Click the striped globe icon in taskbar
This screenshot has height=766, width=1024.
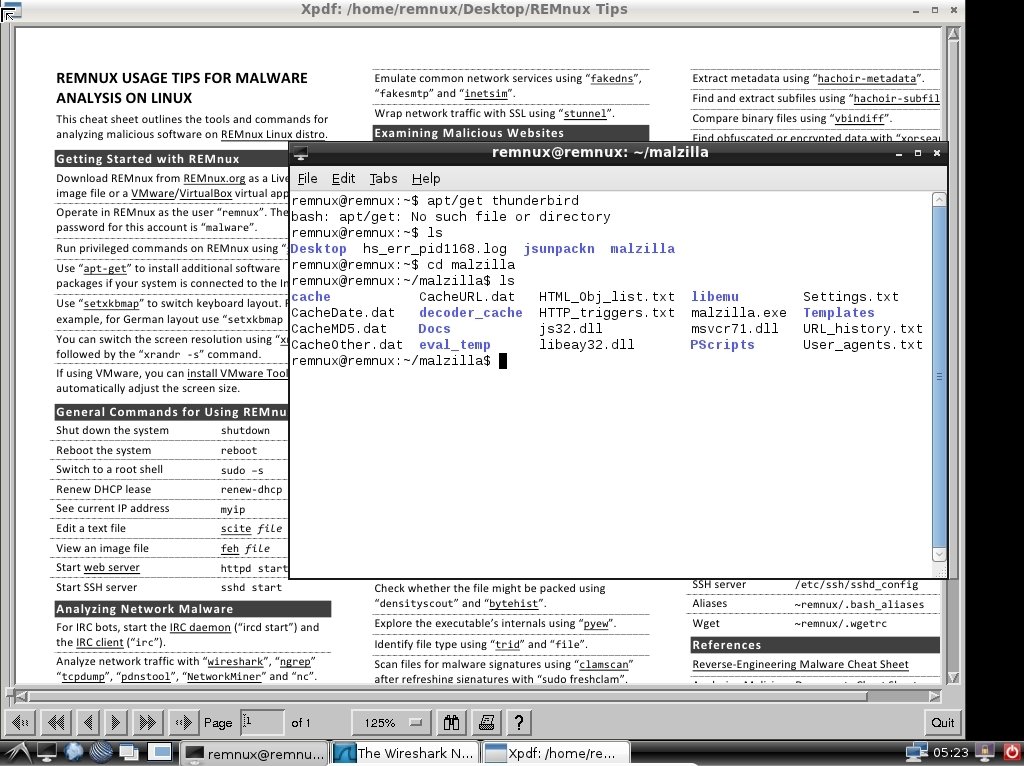tap(101, 753)
